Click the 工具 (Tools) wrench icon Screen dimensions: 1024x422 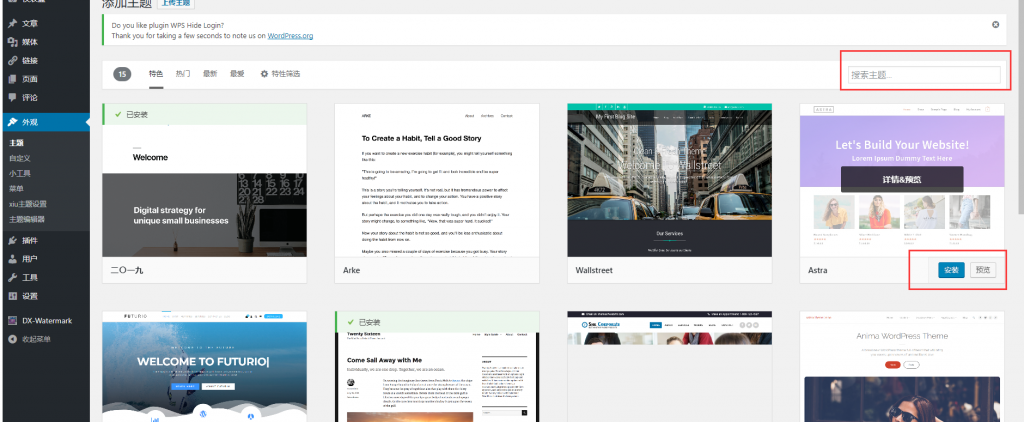pos(12,277)
